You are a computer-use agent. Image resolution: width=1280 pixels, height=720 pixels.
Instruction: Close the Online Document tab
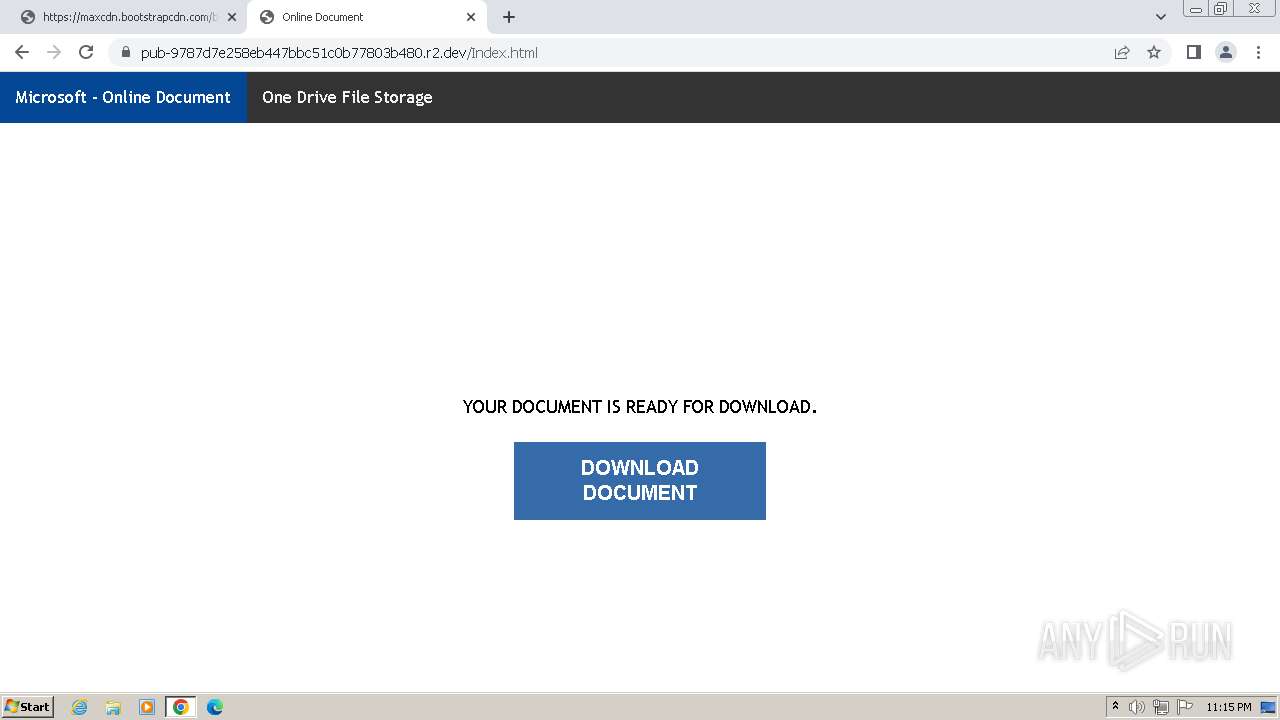point(471,17)
